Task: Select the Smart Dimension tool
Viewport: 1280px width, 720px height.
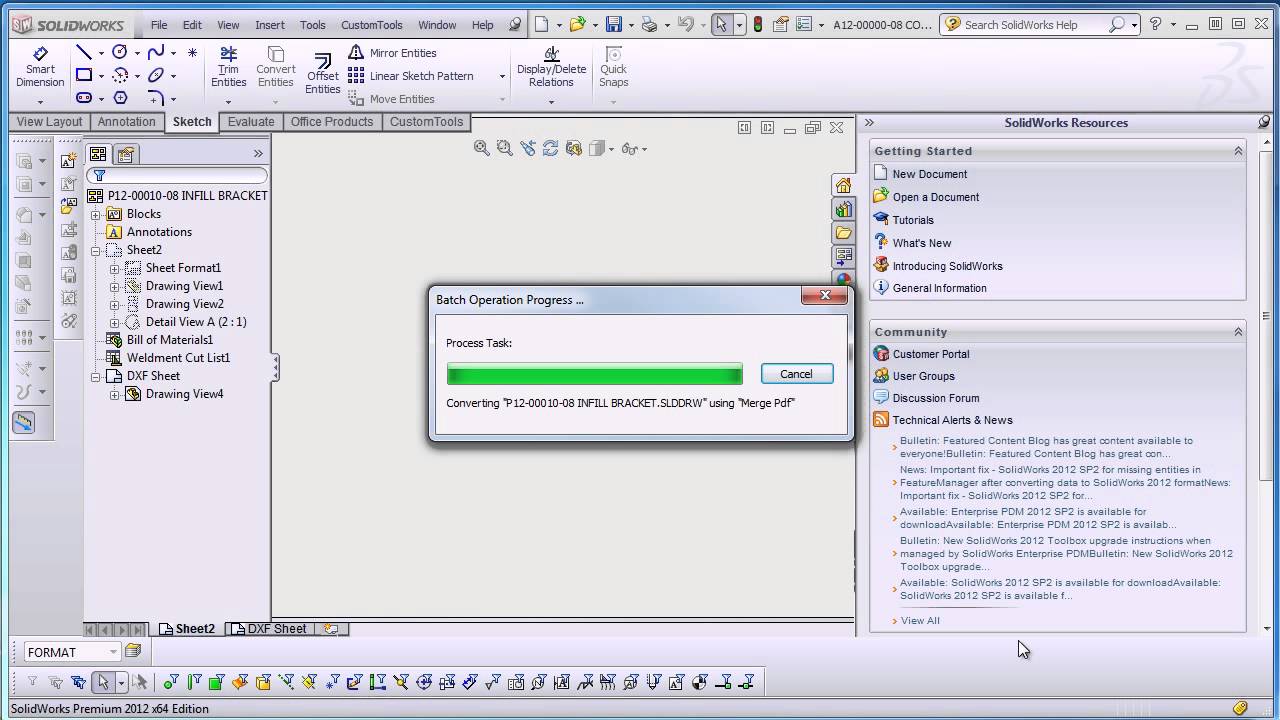Action: (40, 67)
